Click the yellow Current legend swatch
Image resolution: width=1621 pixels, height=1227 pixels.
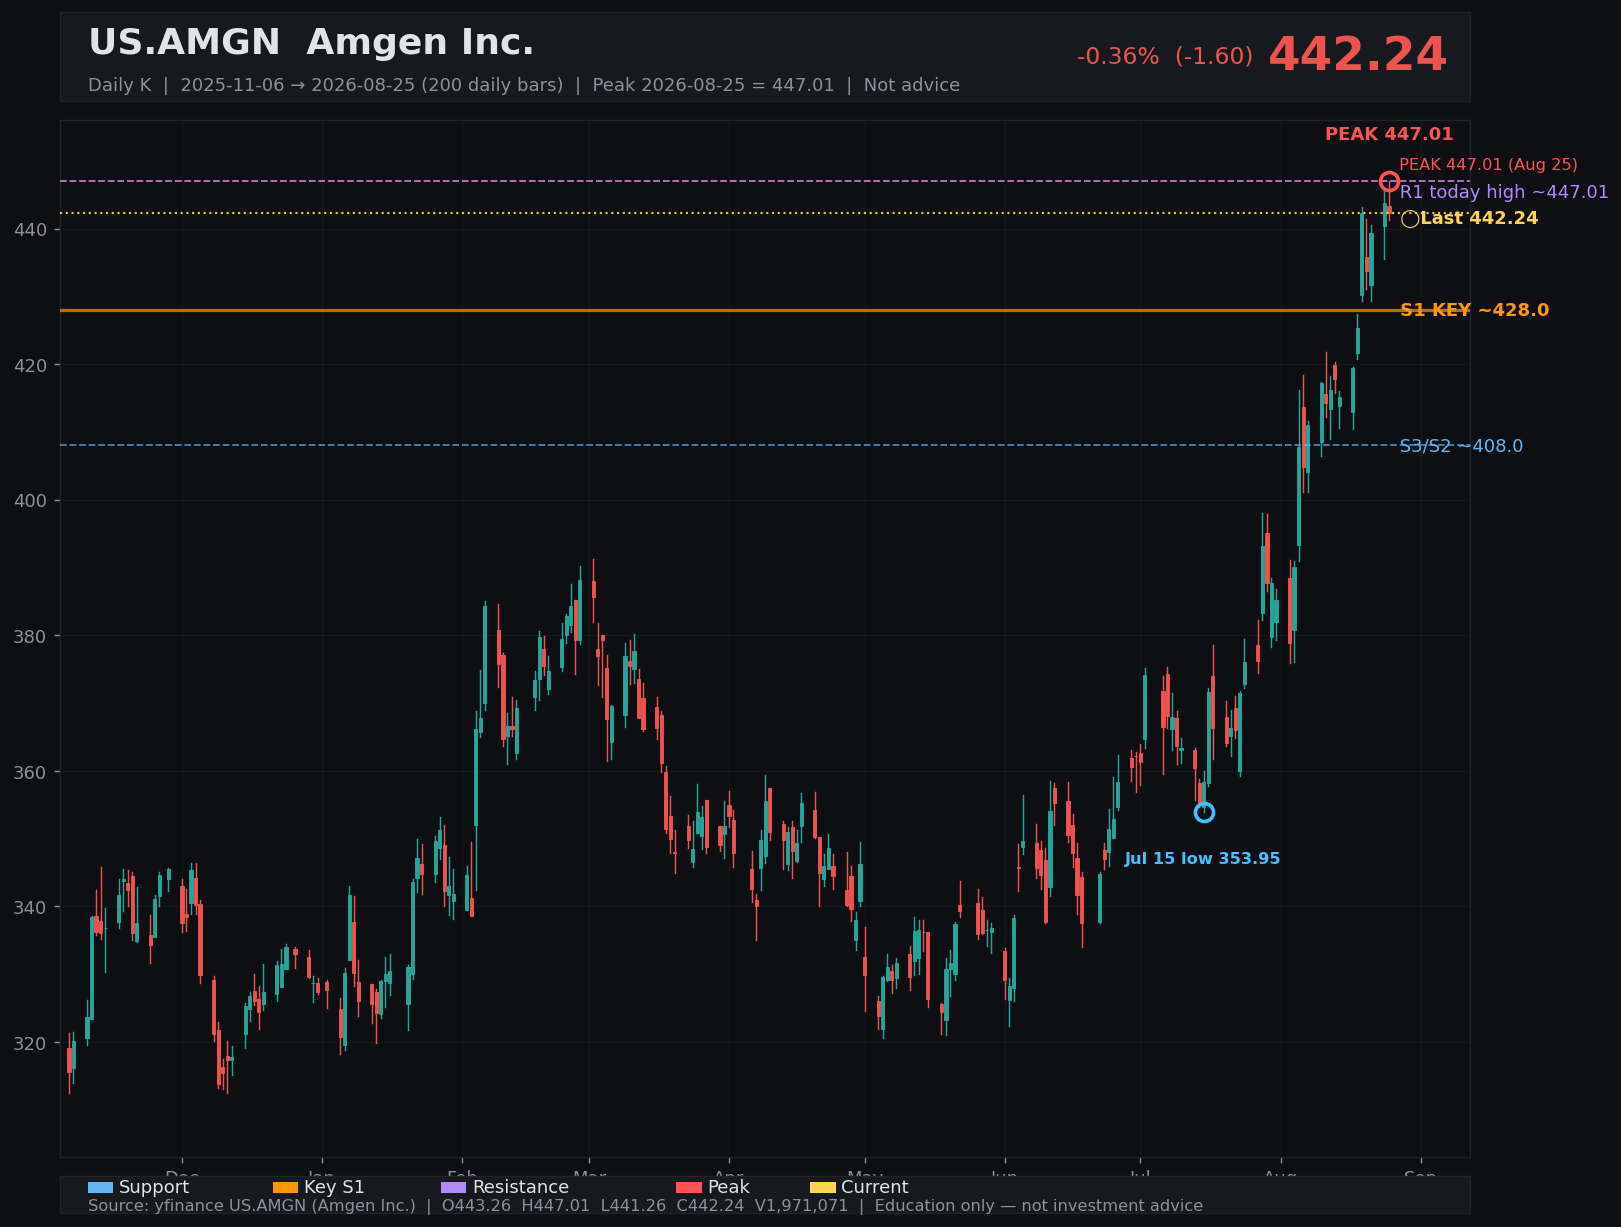[x=823, y=1187]
